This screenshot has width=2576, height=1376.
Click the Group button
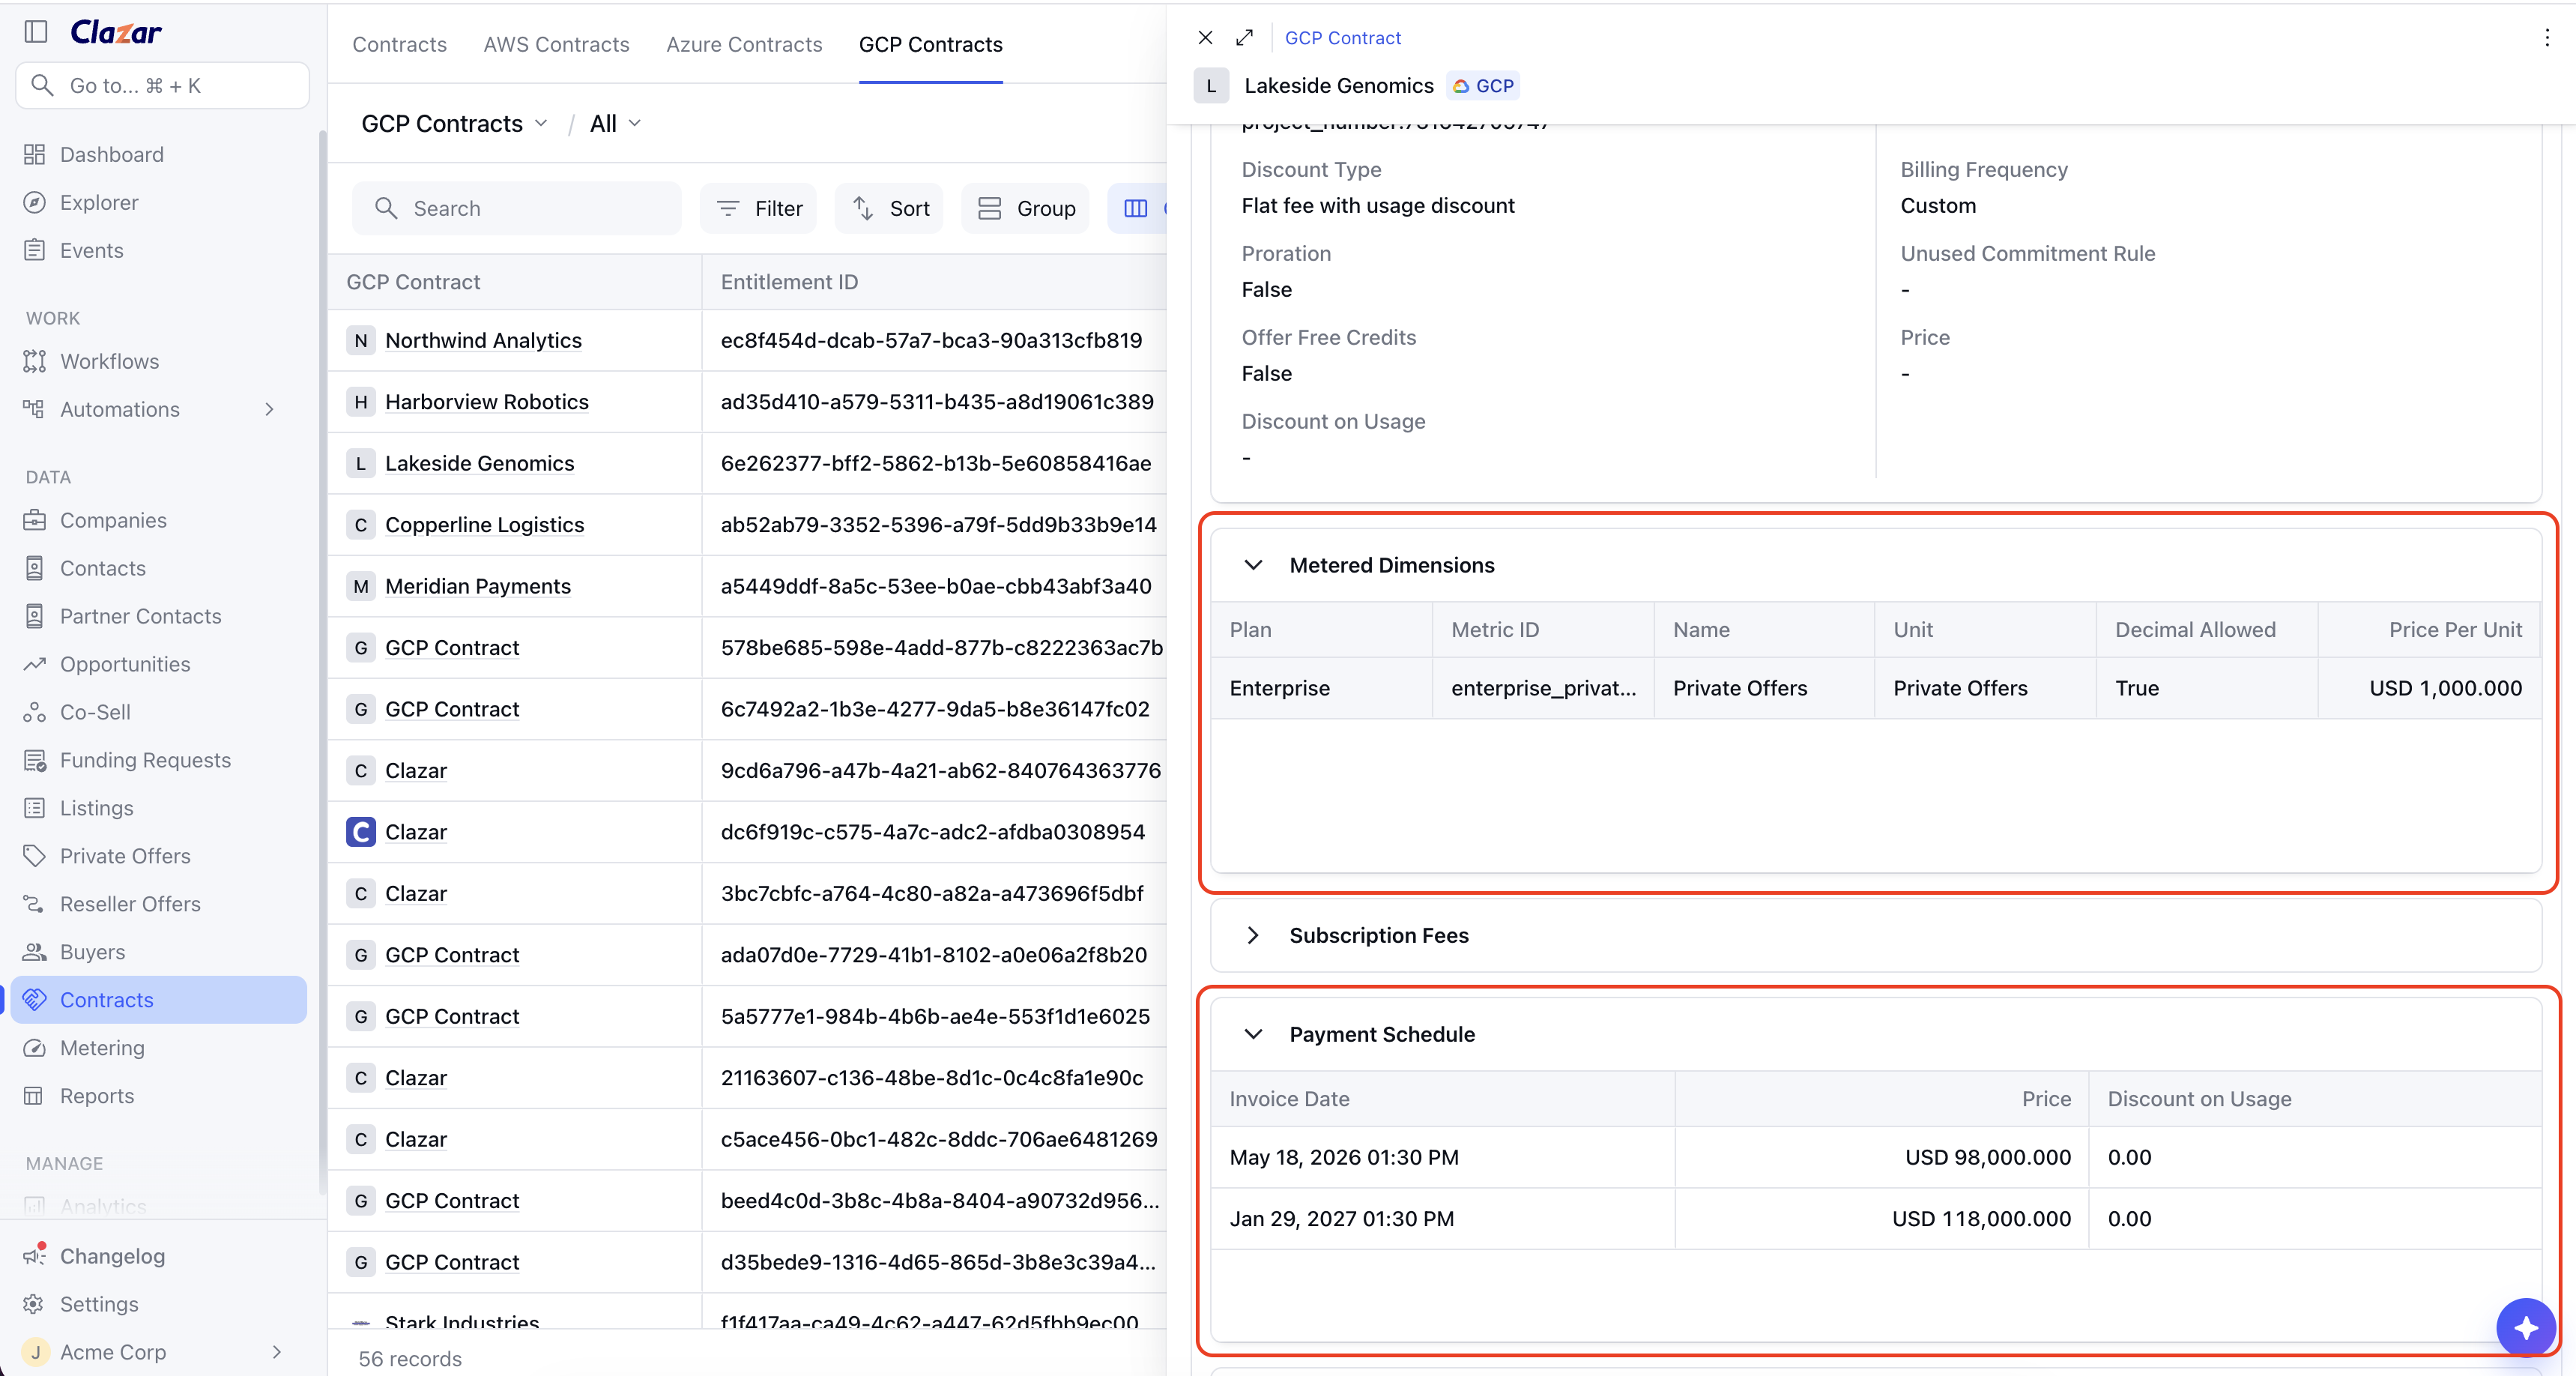(x=1026, y=208)
